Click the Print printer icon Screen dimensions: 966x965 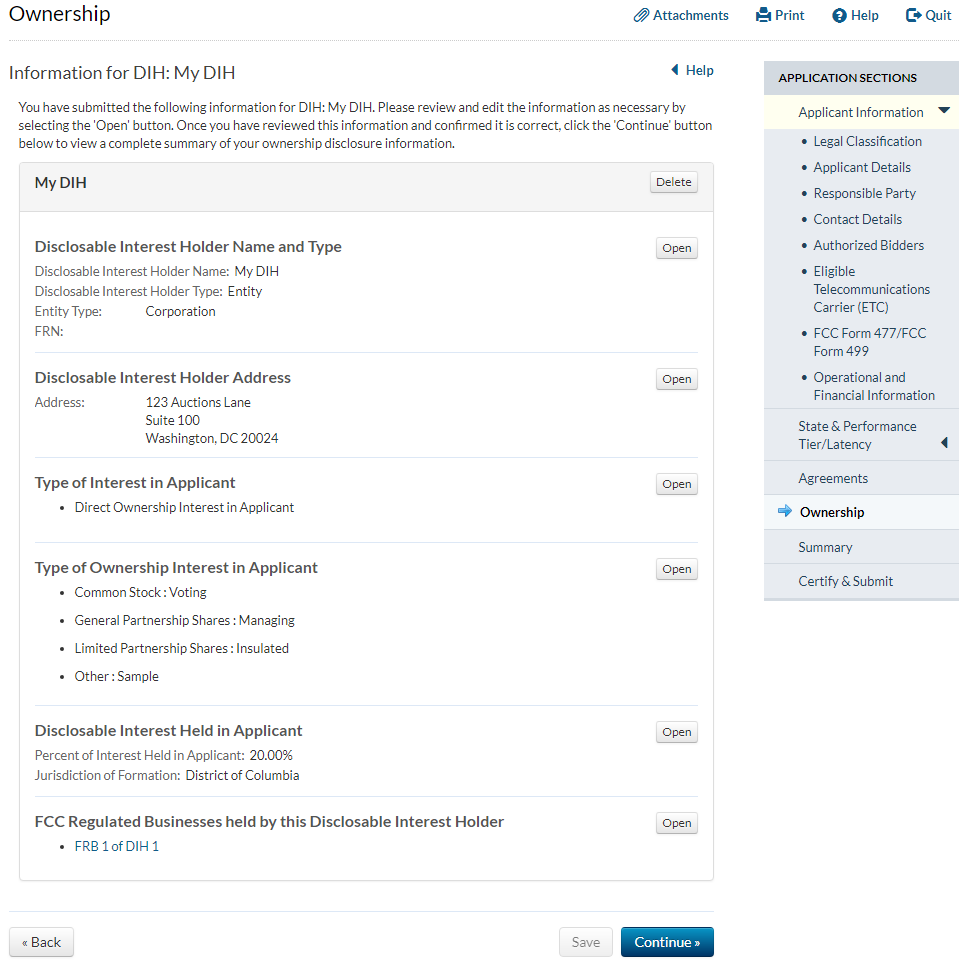point(763,16)
